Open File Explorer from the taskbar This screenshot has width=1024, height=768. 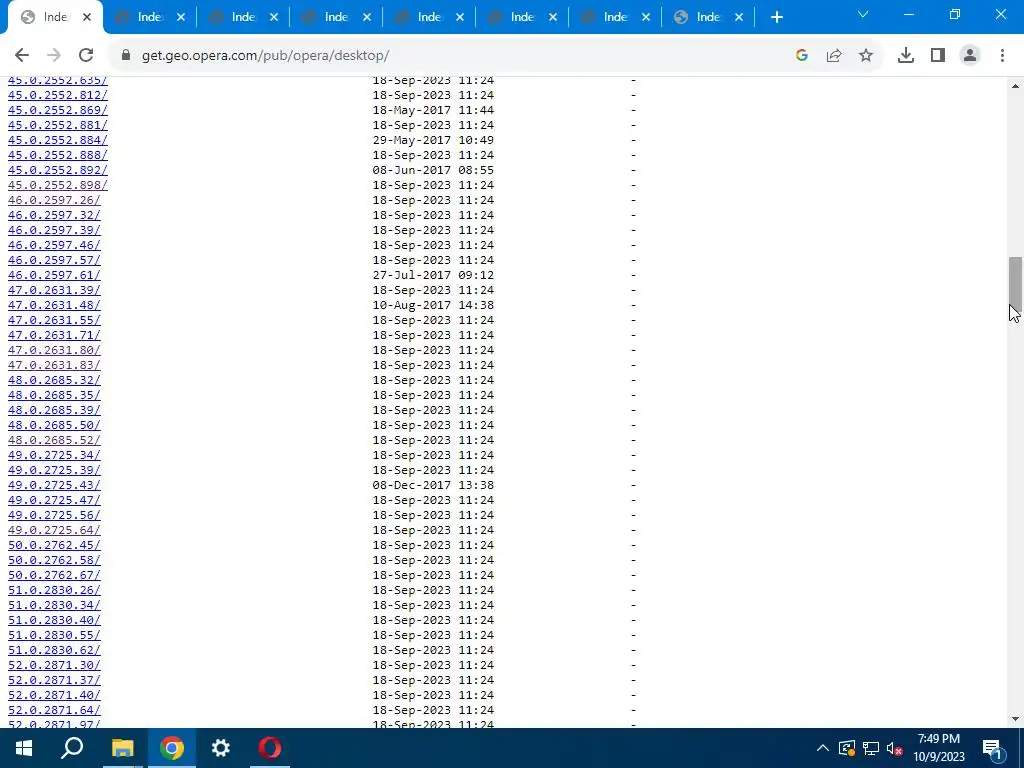[x=122, y=748]
